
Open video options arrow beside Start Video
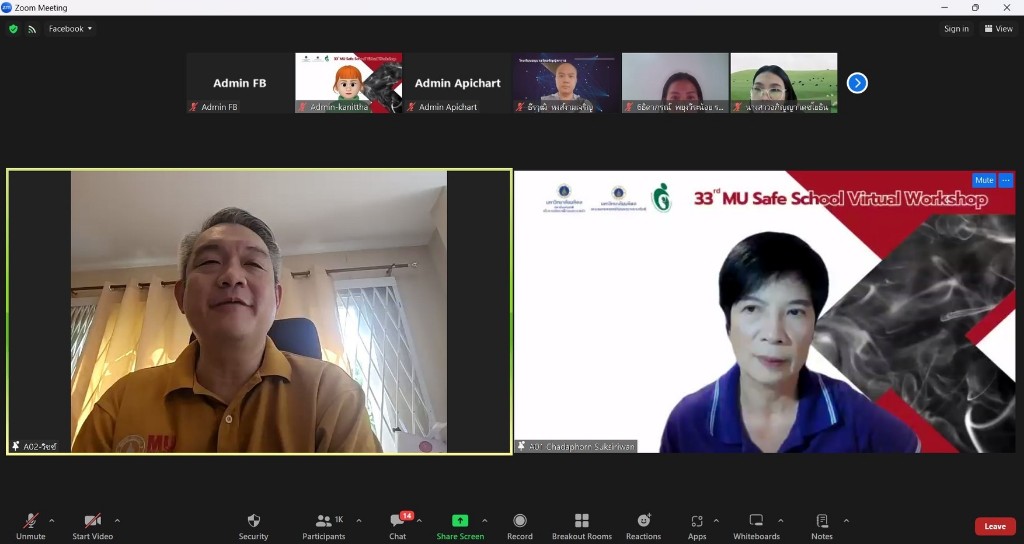pyautogui.click(x=117, y=520)
